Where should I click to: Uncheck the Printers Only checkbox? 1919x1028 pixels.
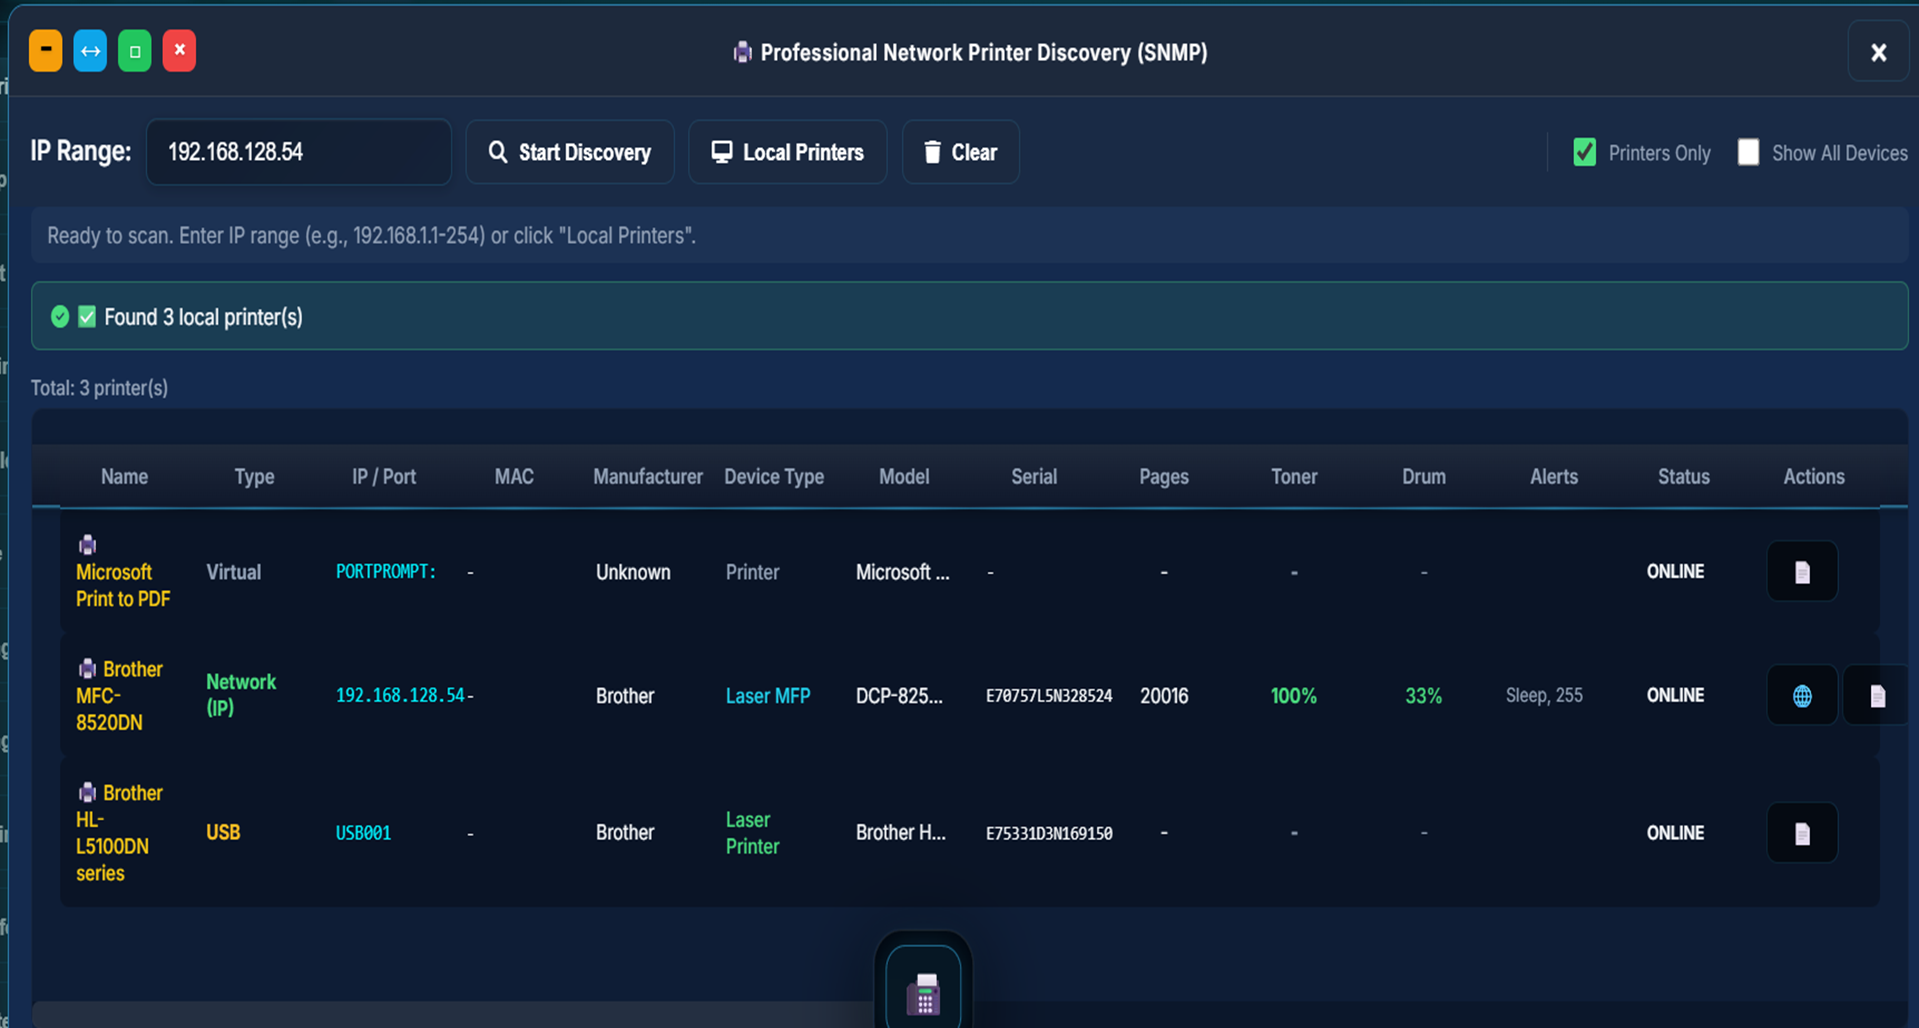[1584, 152]
